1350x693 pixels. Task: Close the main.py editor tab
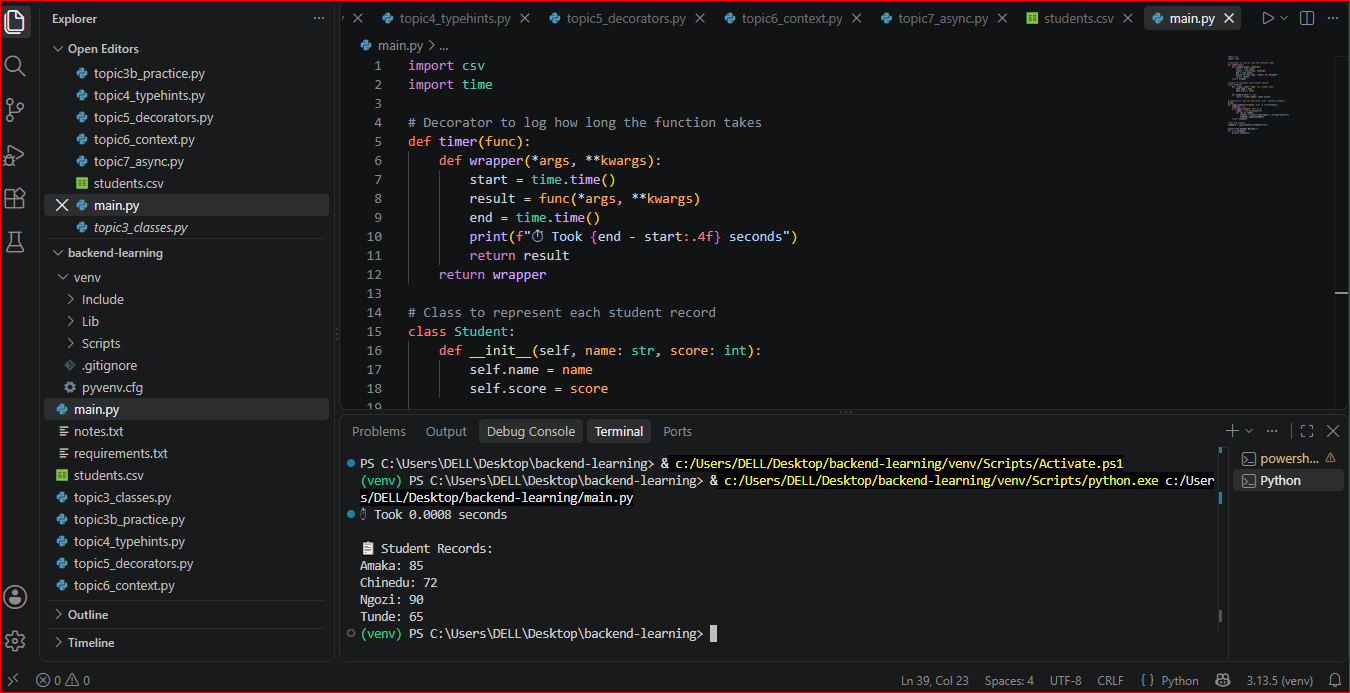(1230, 18)
